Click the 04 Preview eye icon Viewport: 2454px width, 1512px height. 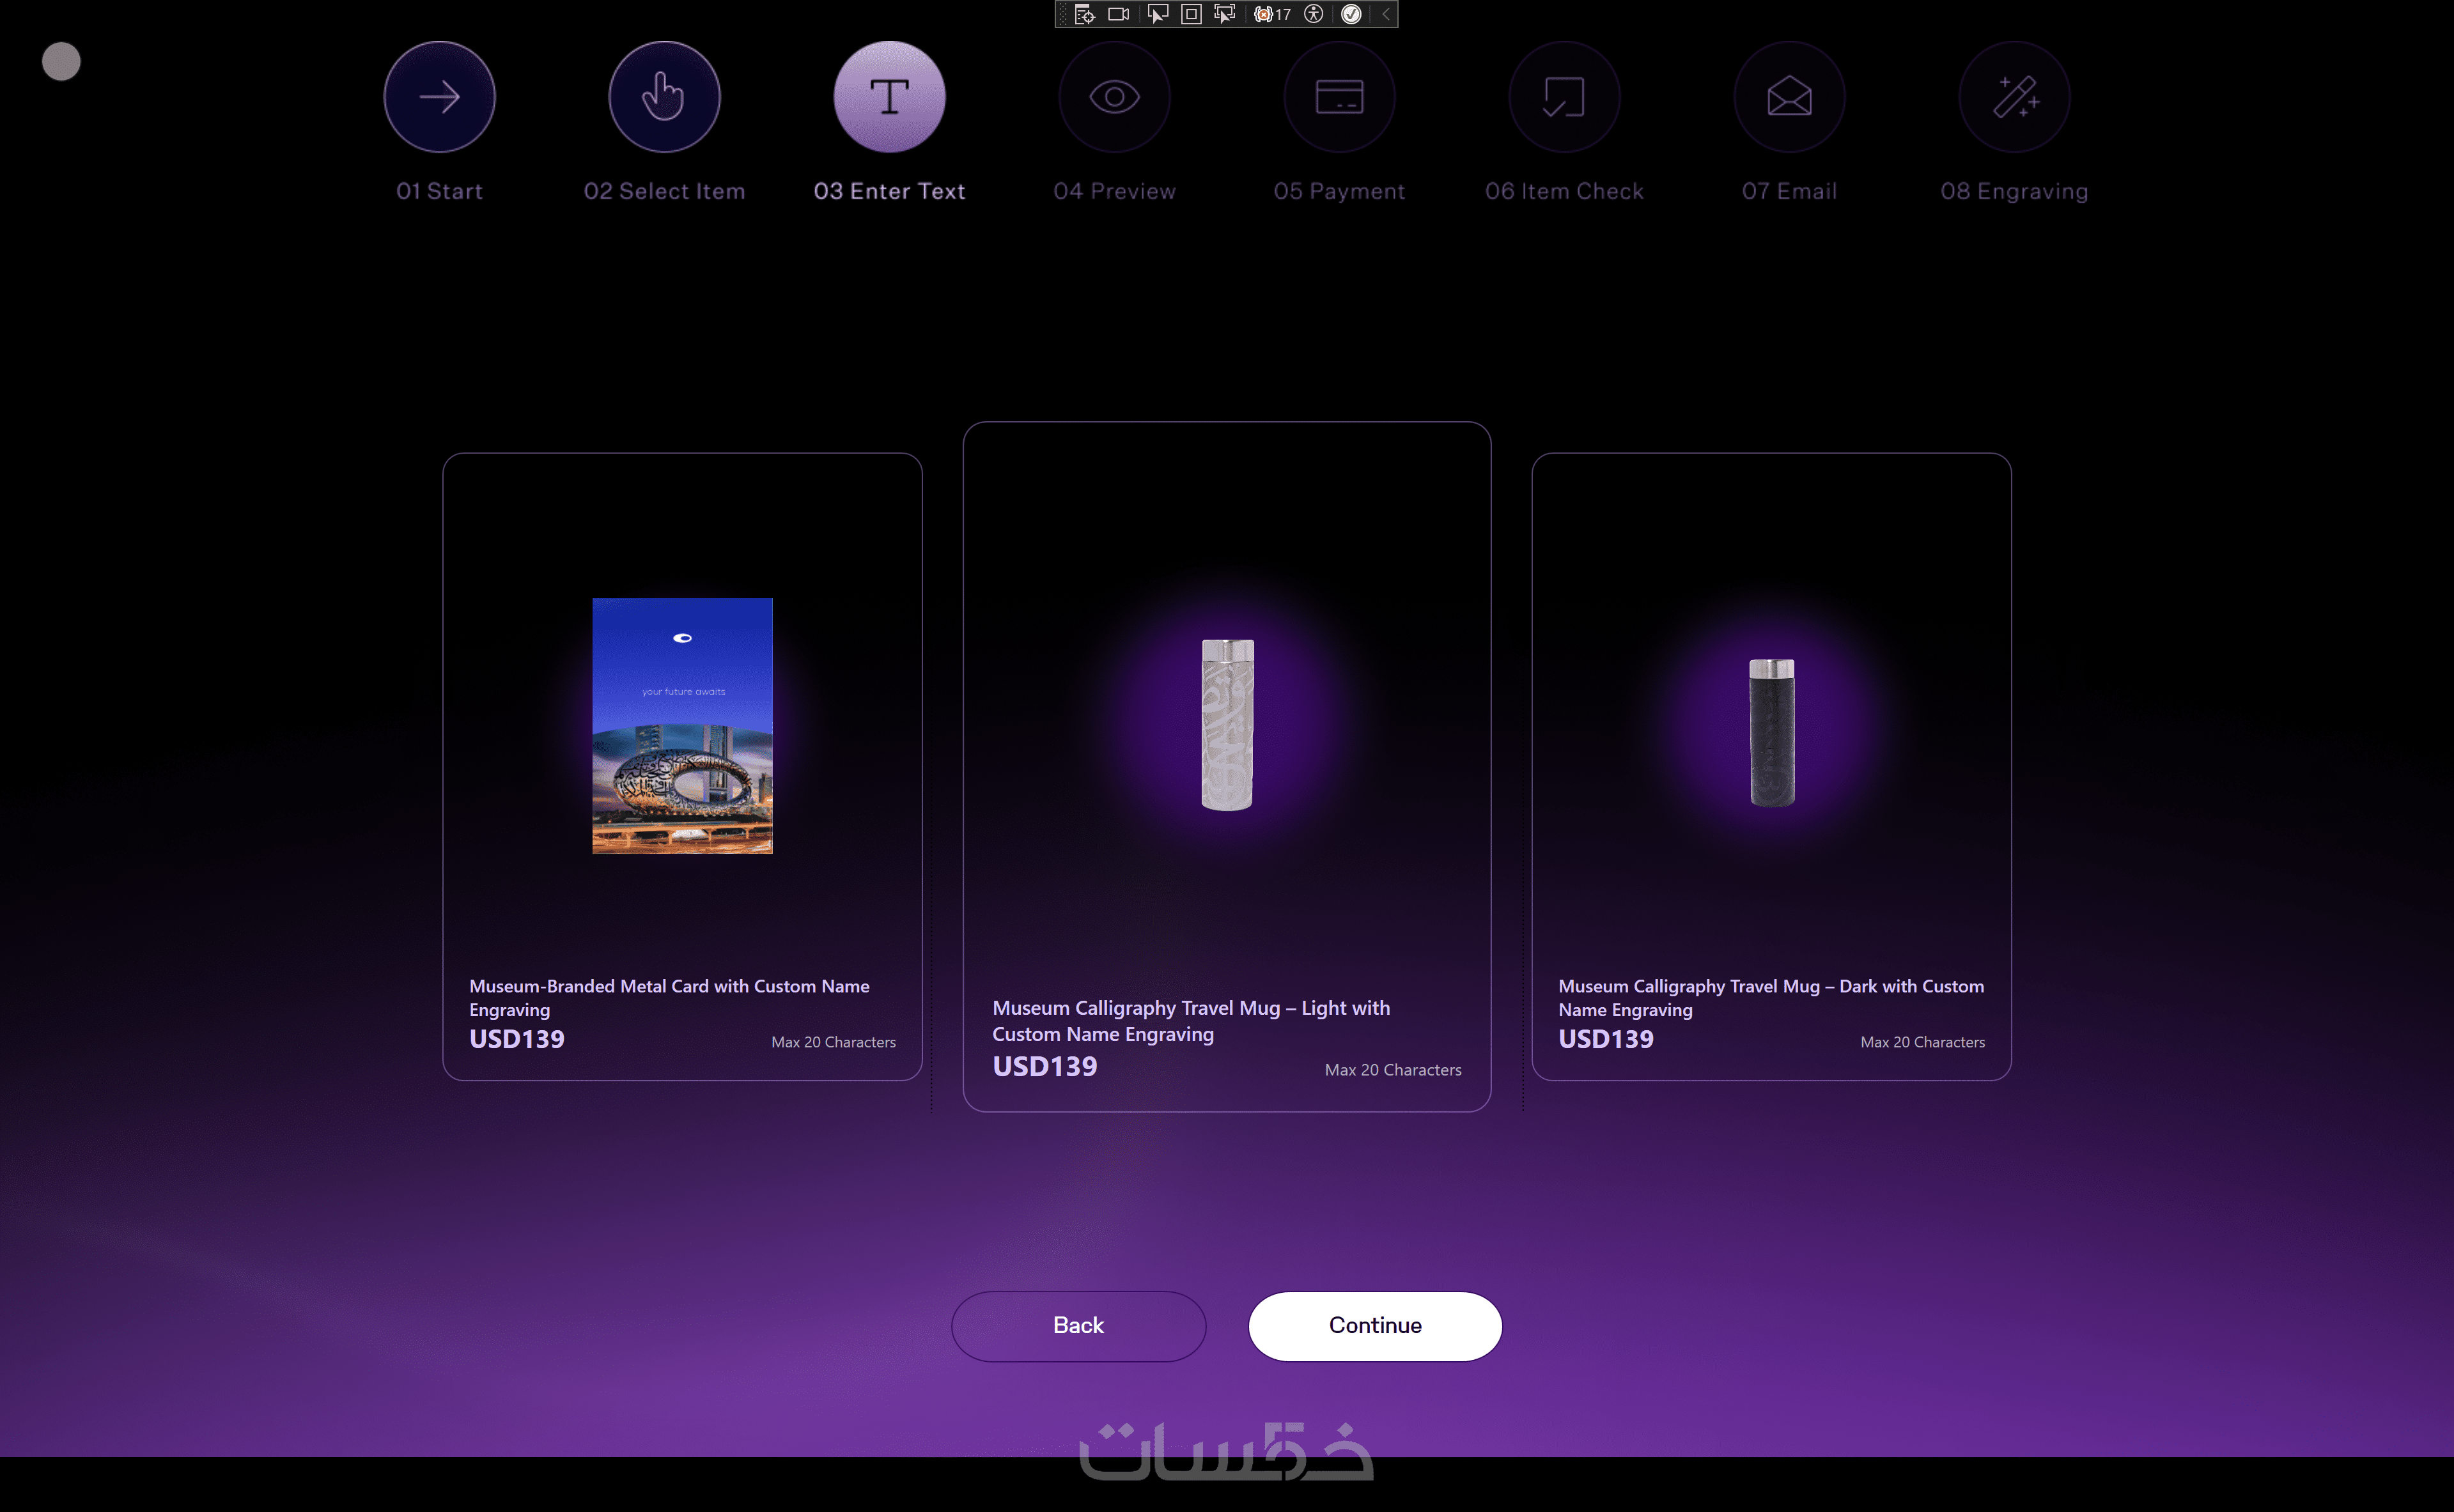[1114, 97]
